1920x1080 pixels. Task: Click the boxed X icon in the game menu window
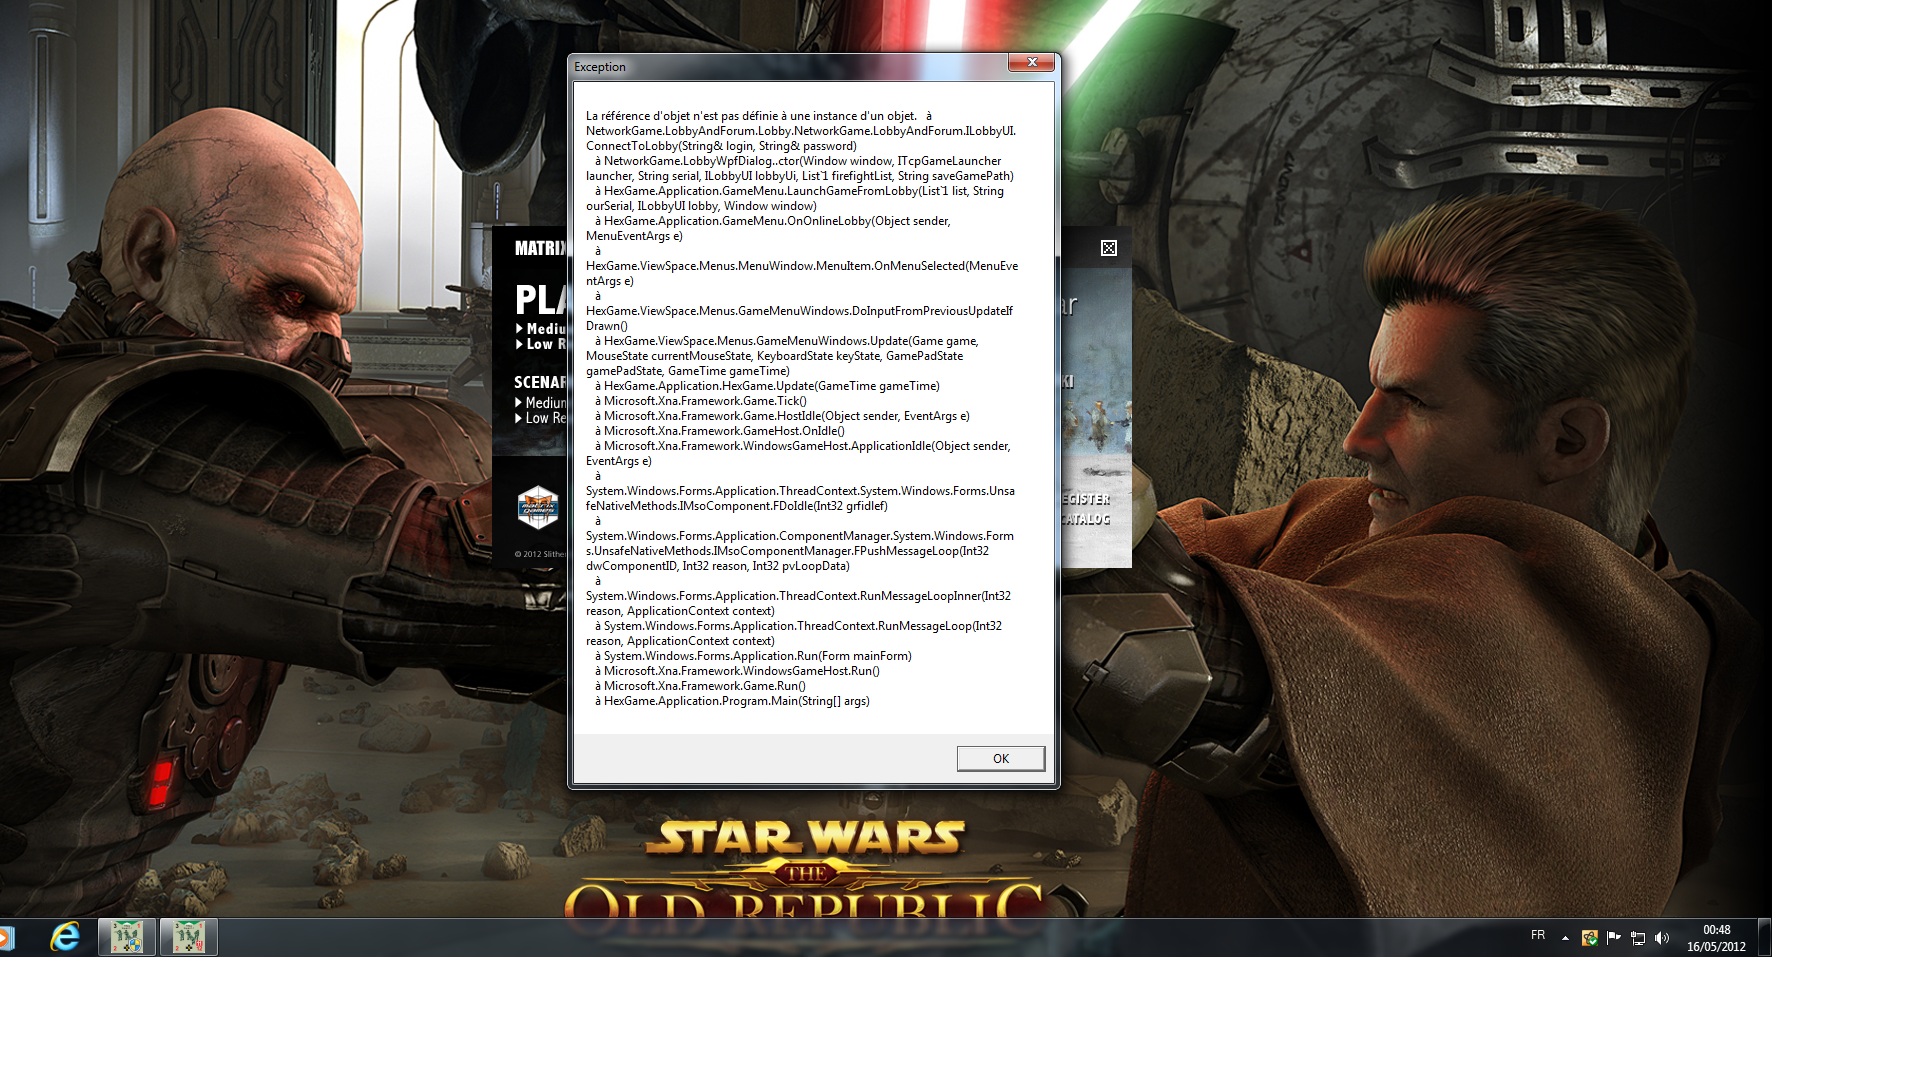click(x=1108, y=248)
